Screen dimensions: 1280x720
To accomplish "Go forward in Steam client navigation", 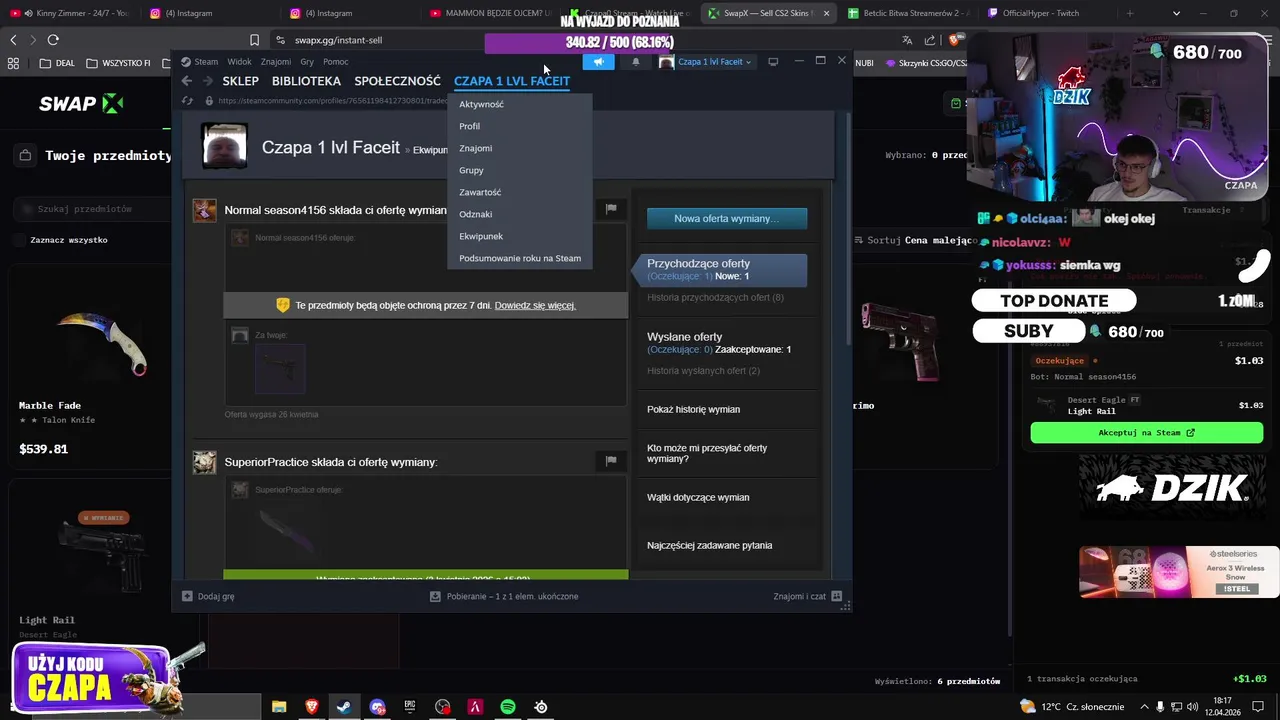I will tap(208, 81).
